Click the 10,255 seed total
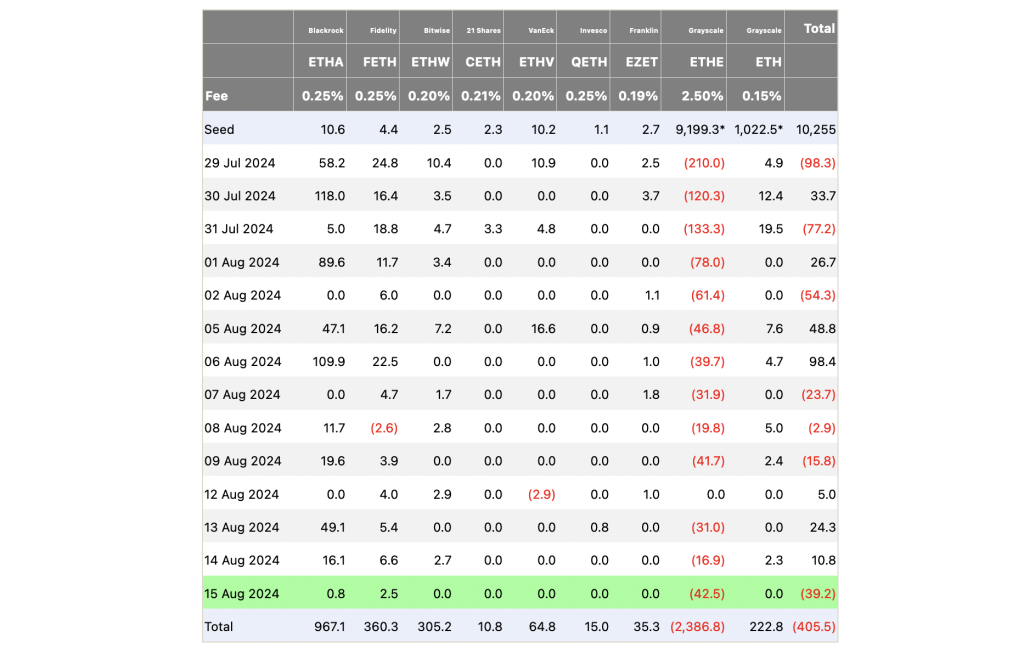 816,129
